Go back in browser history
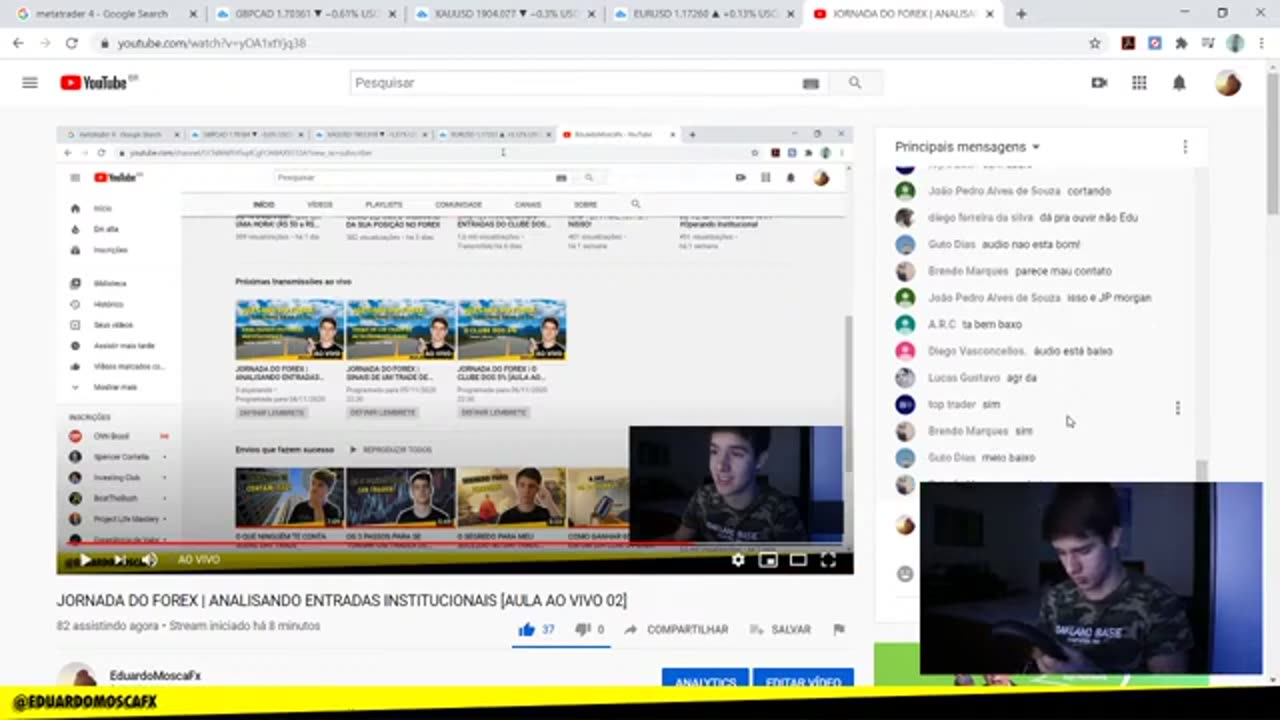1280x720 pixels. pos(18,43)
